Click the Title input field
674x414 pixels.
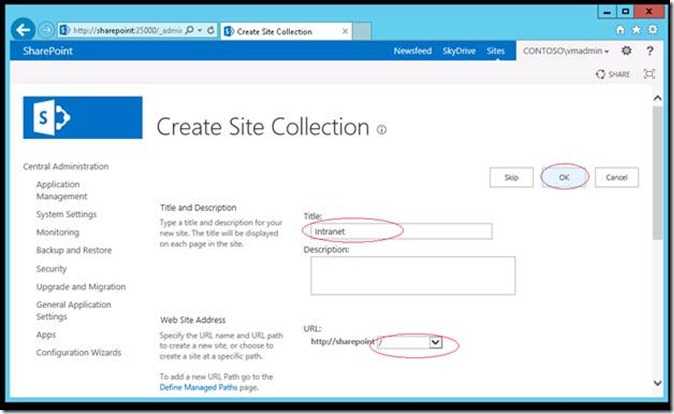[x=401, y=231]
